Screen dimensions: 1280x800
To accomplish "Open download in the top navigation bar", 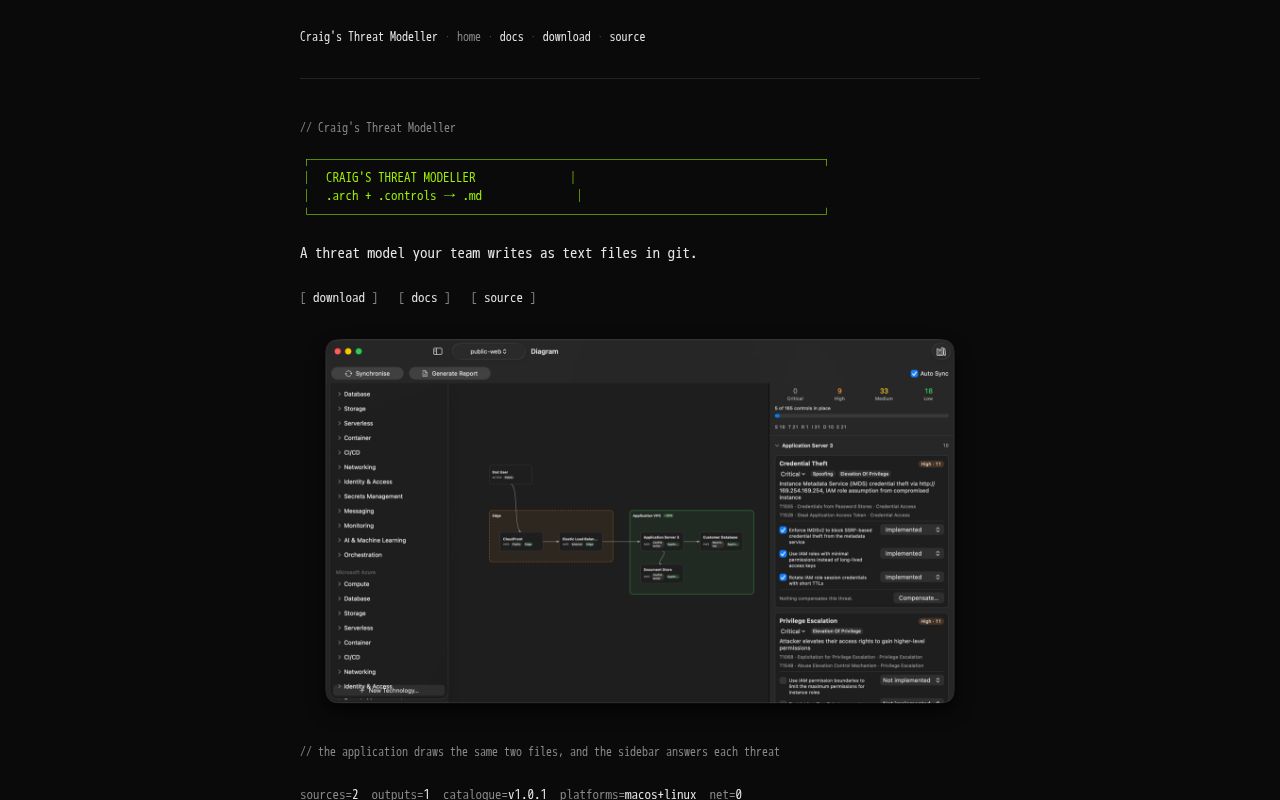I will coord(566,37).
